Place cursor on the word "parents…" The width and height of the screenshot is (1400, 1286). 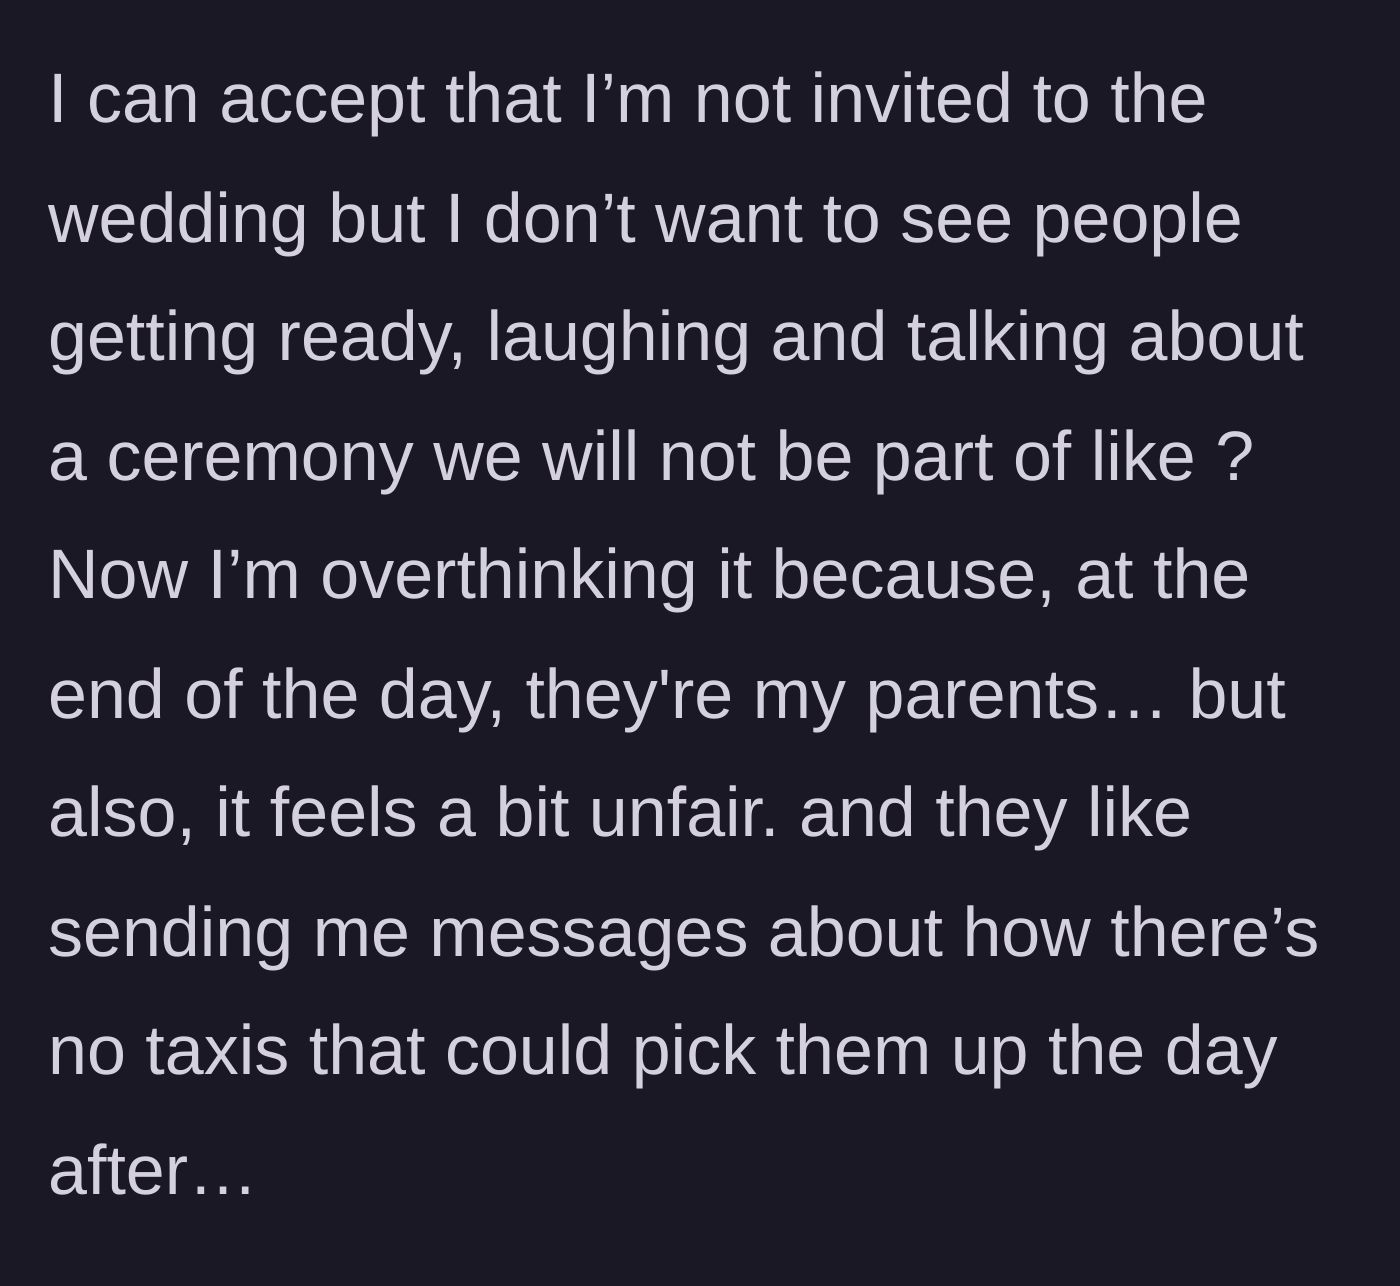point(1016,695)
